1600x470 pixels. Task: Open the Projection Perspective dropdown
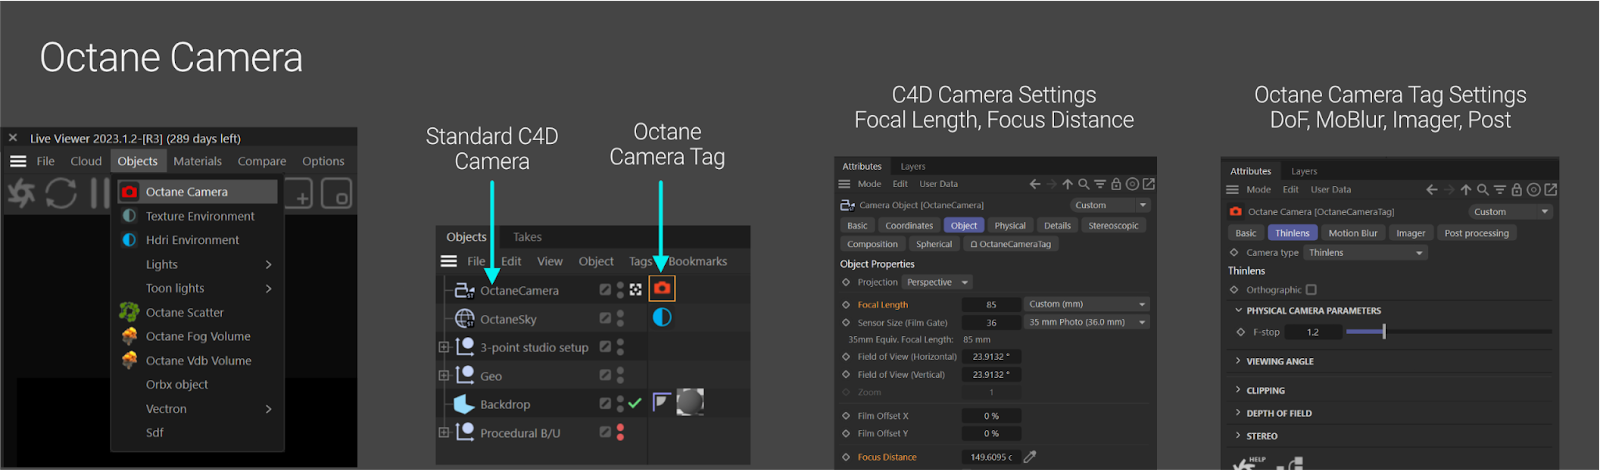pyautogui.click(x=937, y=283)
